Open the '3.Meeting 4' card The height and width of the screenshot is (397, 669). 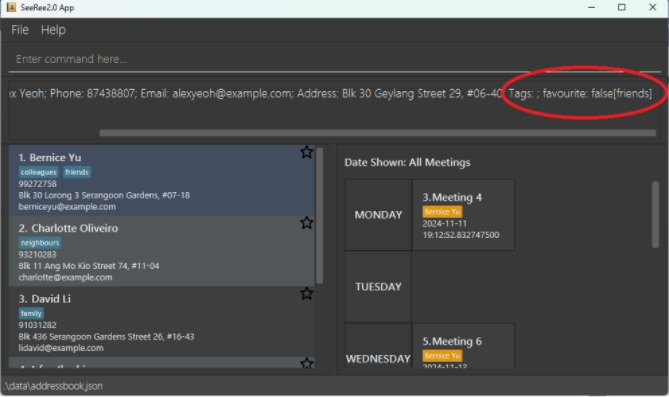click(463, 215)
